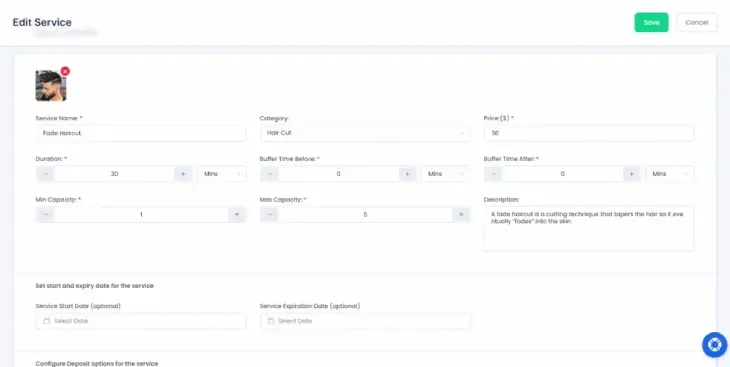Viewport: 730px width, 367px height.
Task: Open Duration unit Mins dropdown
Action: pos(222,174)
